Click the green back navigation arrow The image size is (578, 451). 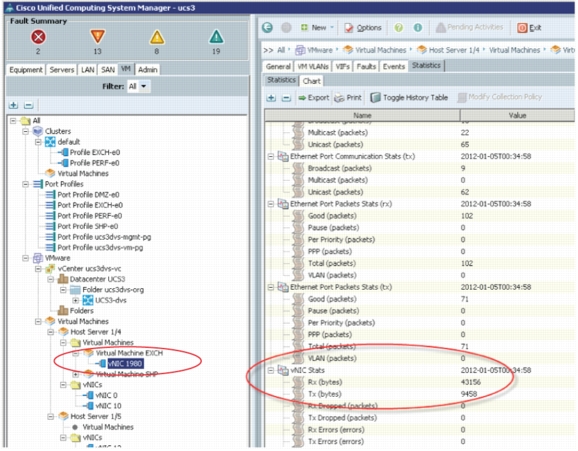pyautogui.click(x=267, y=28)
